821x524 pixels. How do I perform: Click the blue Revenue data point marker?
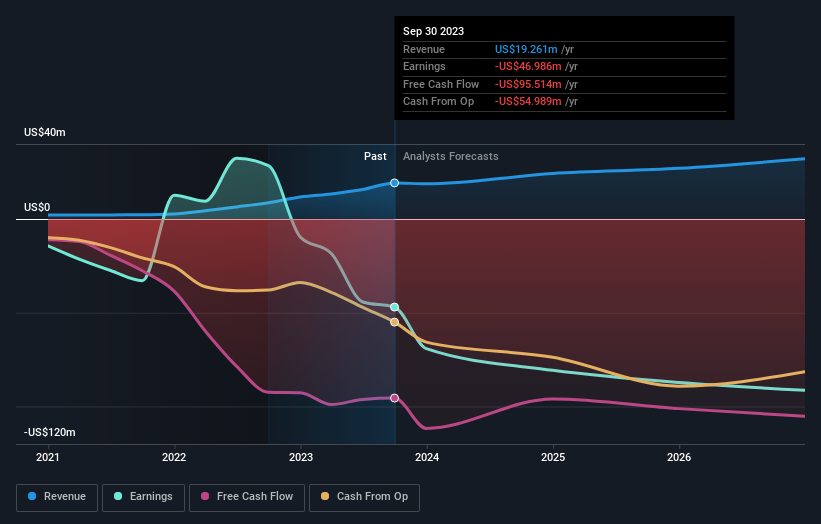394,183
